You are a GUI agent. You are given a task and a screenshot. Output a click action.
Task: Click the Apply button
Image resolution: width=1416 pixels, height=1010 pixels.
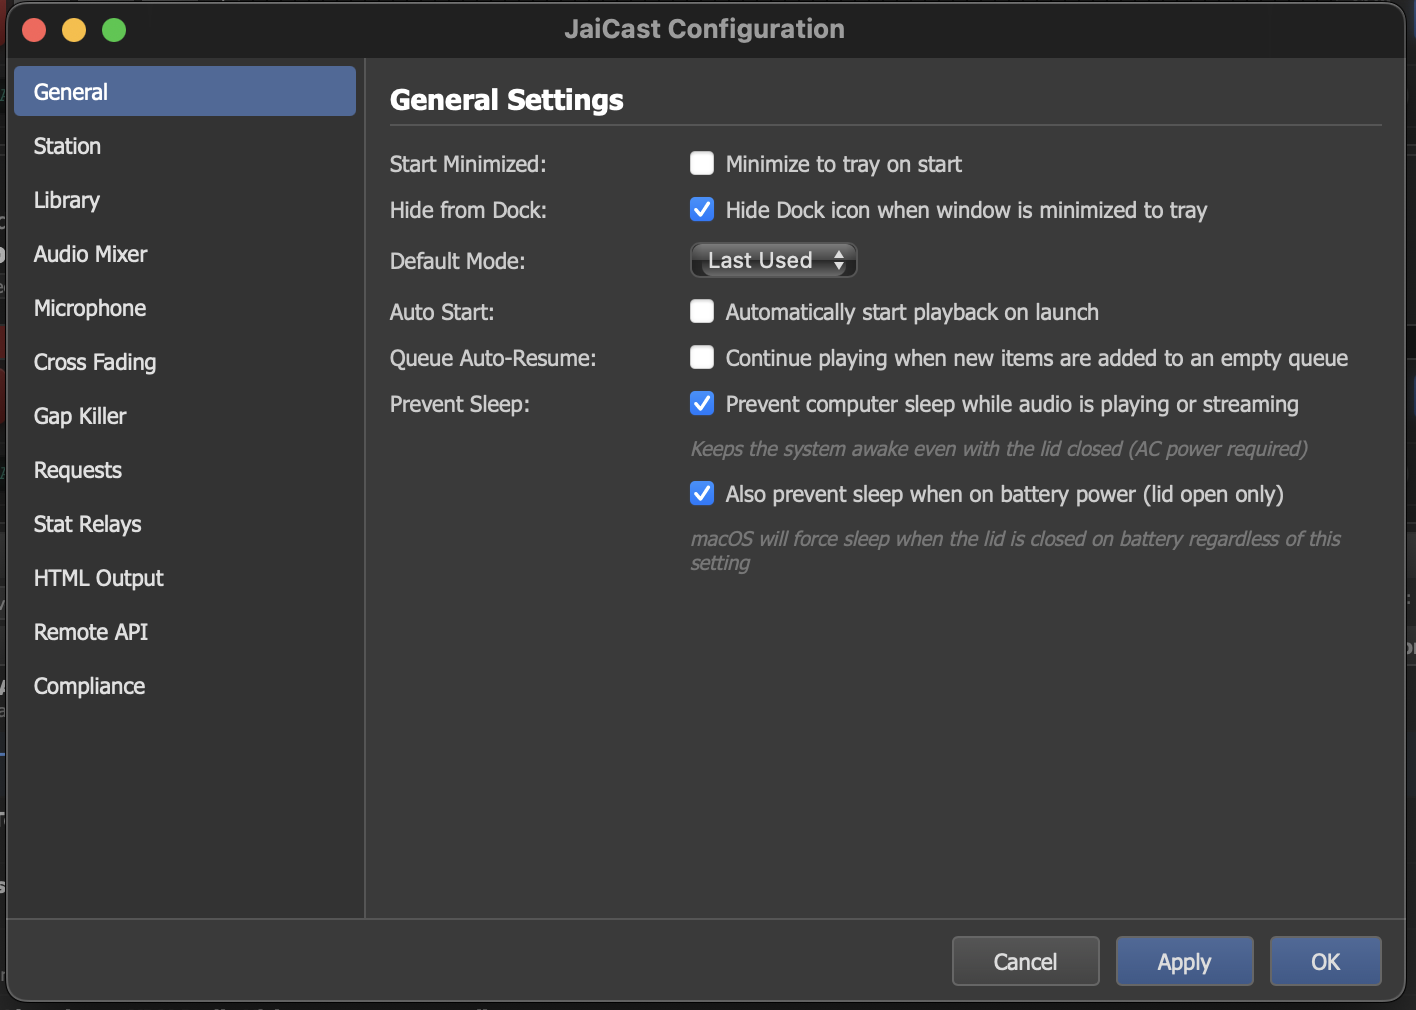[x=1184, y=961]
